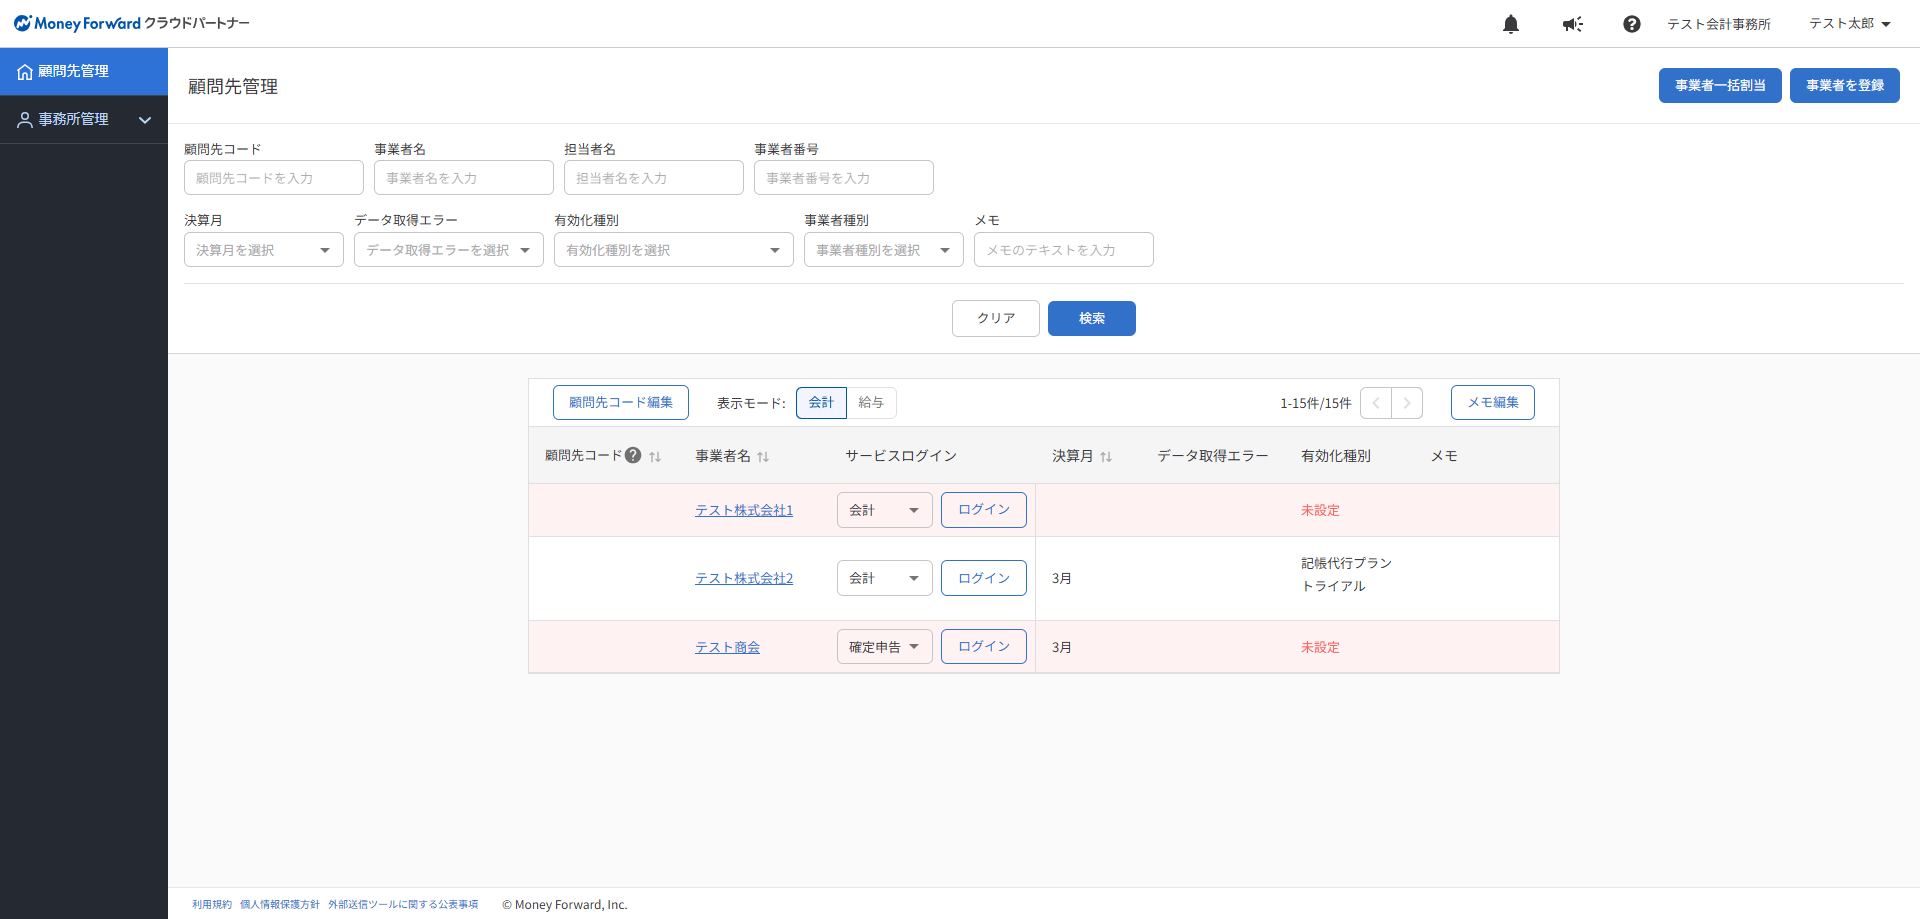The height and width of the screenshot is (919, 1920).
Task: Click ログイン button for テスト株式会社2
Action: click(x=984, y=578)
